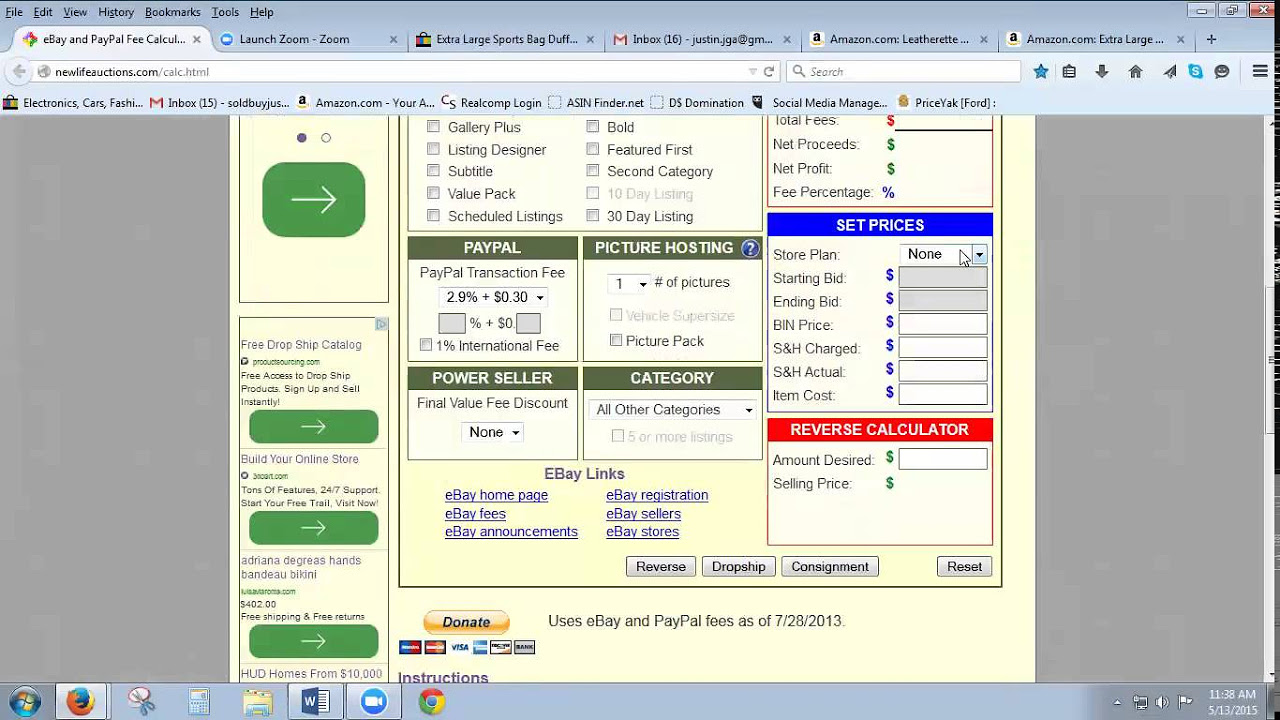Open Snipping Tool from taskbar
Image resolution: width=1280 pixels, height=720 pixels.
pos(141,701)
